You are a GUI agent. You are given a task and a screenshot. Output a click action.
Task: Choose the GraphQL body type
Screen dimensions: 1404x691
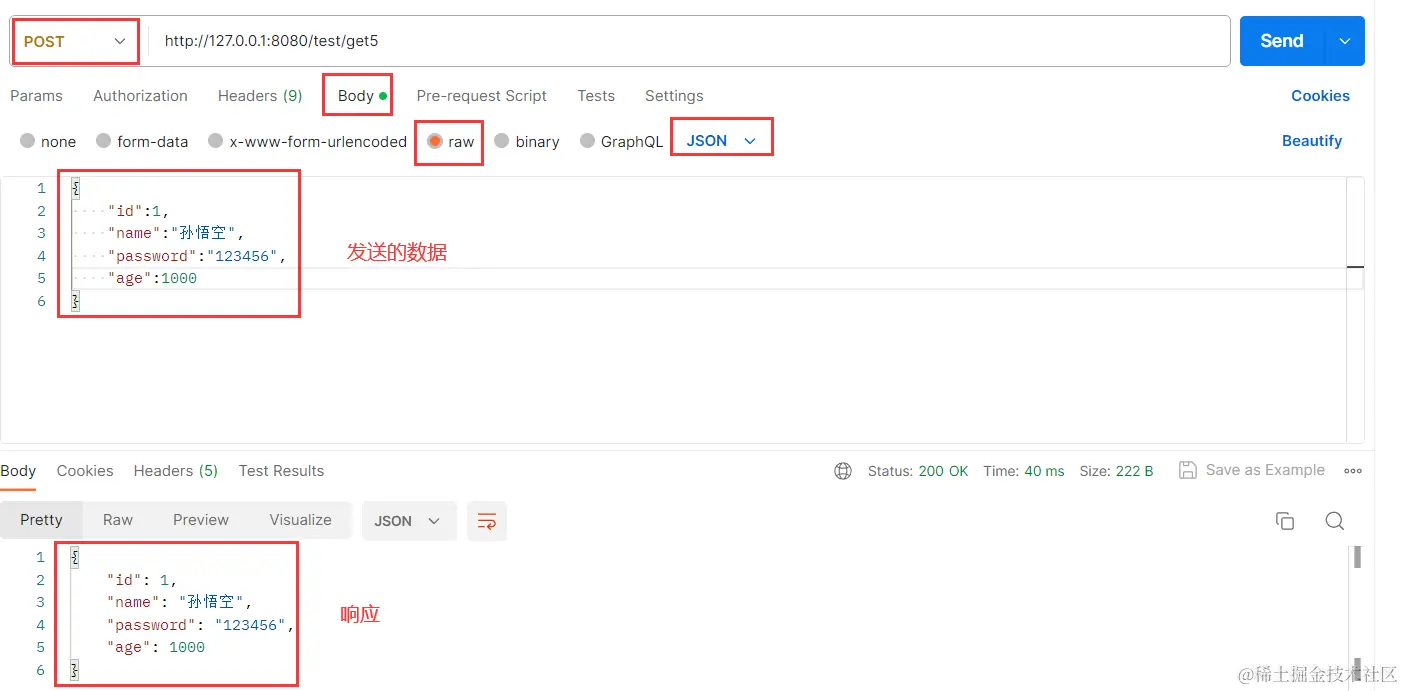(621, 141)
